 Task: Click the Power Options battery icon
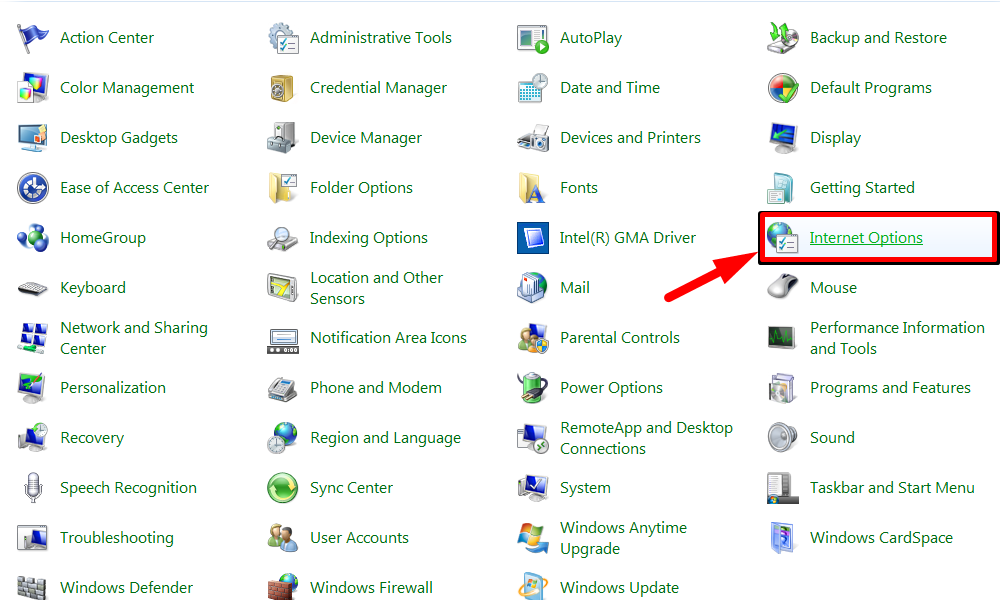[533, 388]
